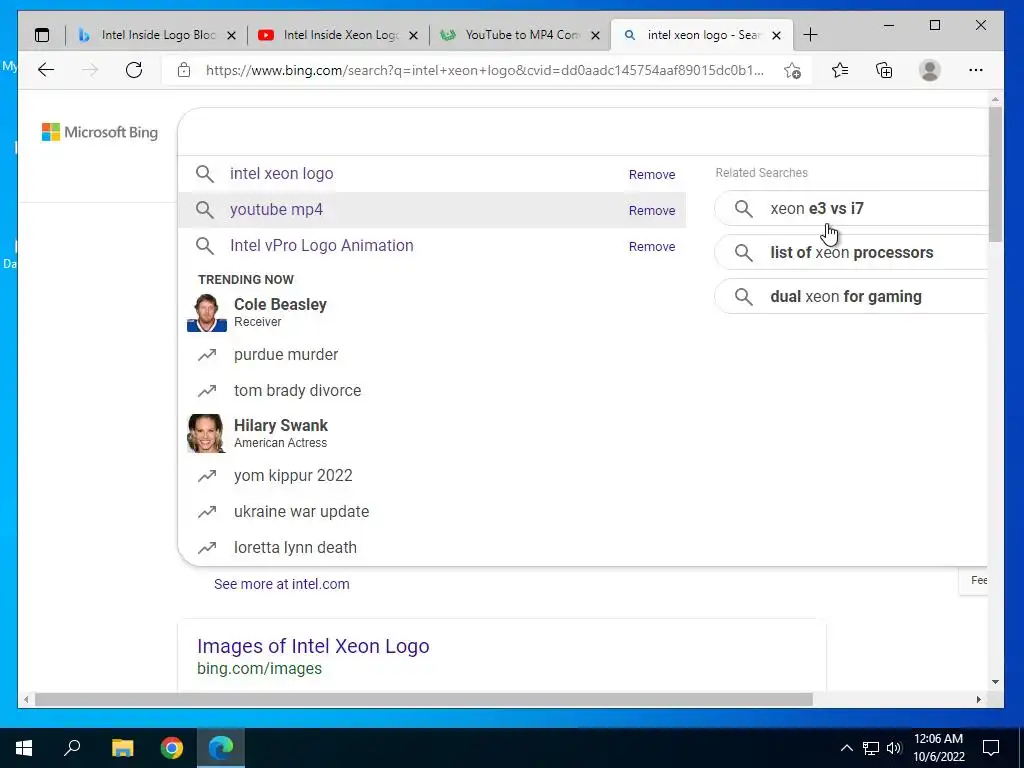Open the Windows notification center
This screenshot has width=1024, height=768.
pyautogui.click(x=991, y=748)
